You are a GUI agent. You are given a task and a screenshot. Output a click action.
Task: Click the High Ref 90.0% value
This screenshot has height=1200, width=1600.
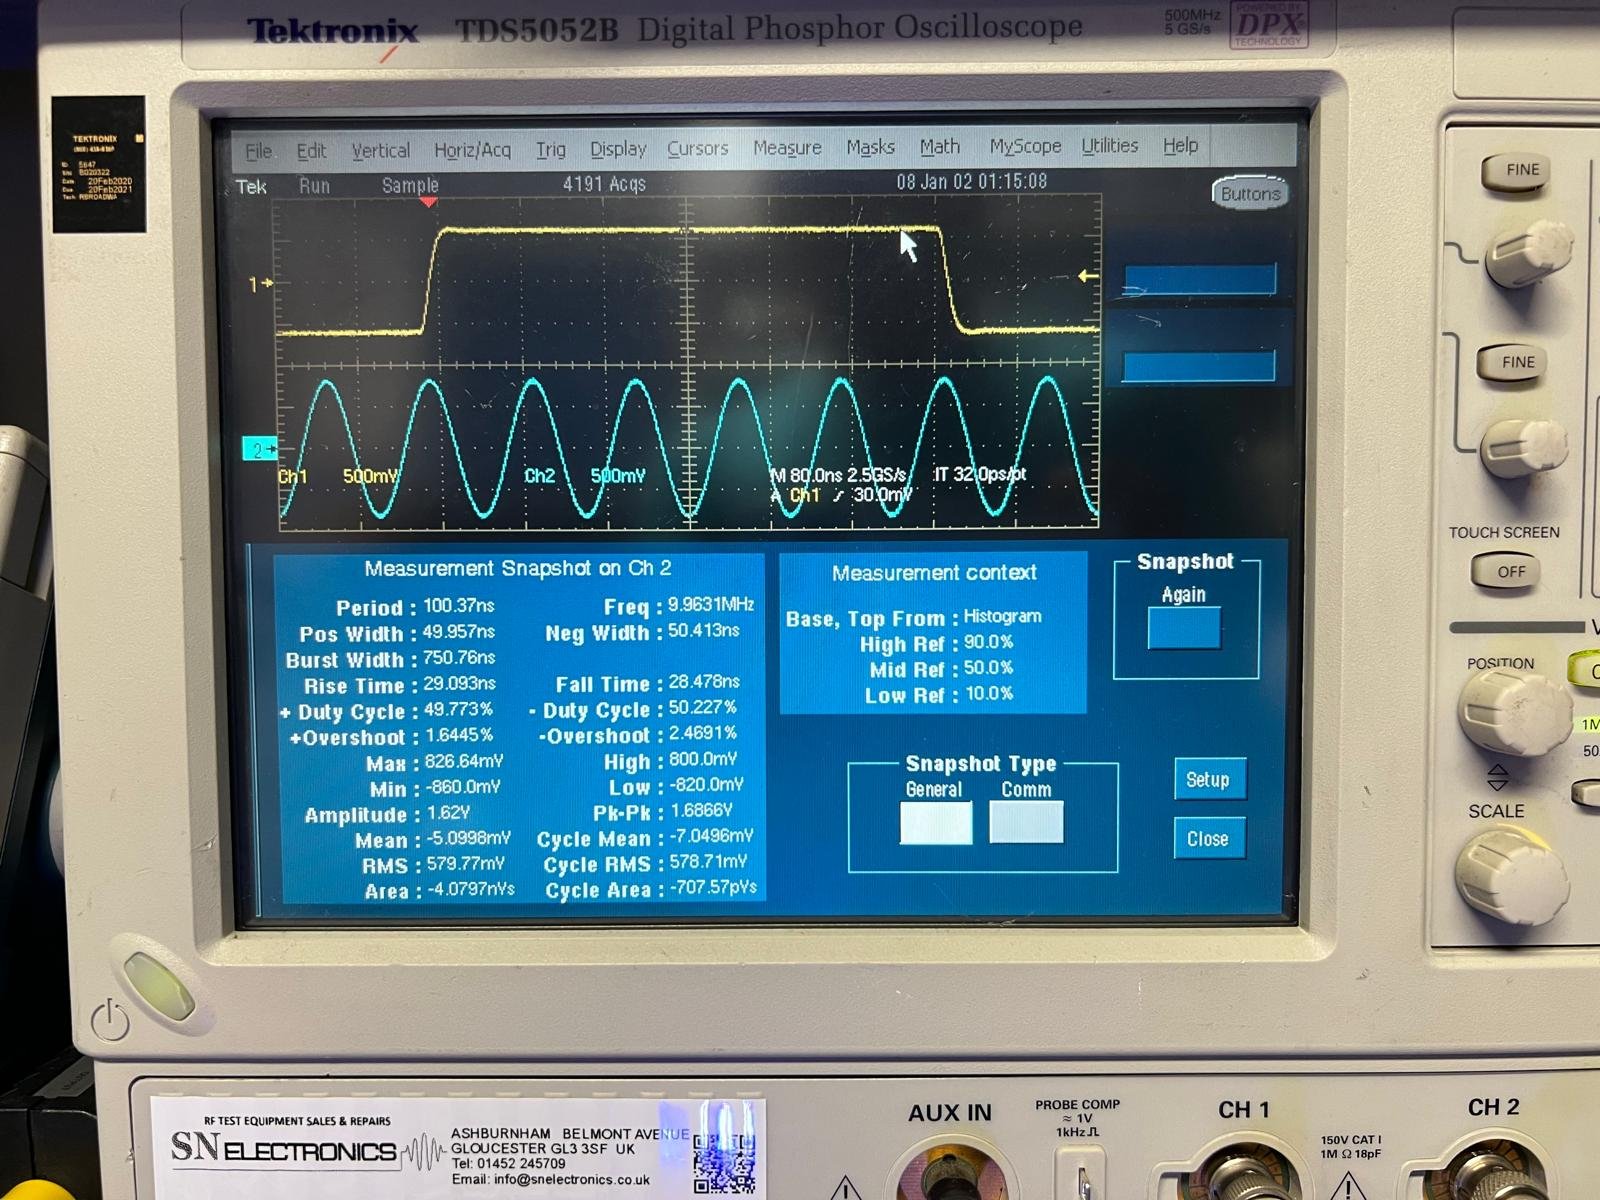(x=988, y=643)
